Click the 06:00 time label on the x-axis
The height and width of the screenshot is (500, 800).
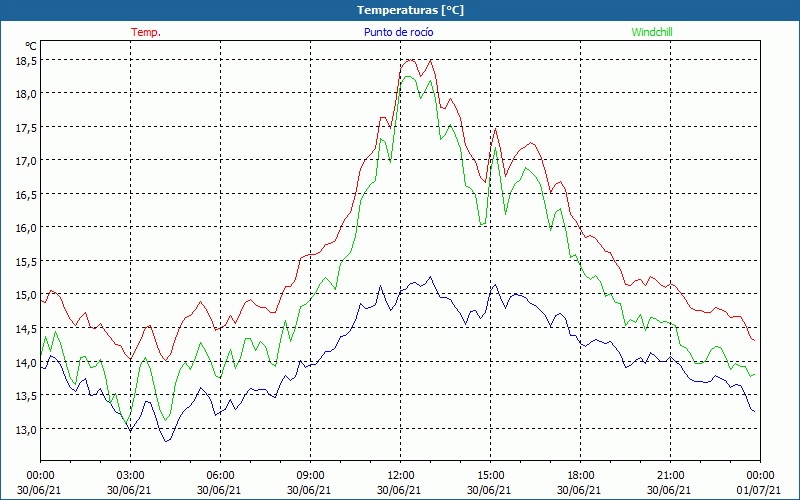click(220, 476)
